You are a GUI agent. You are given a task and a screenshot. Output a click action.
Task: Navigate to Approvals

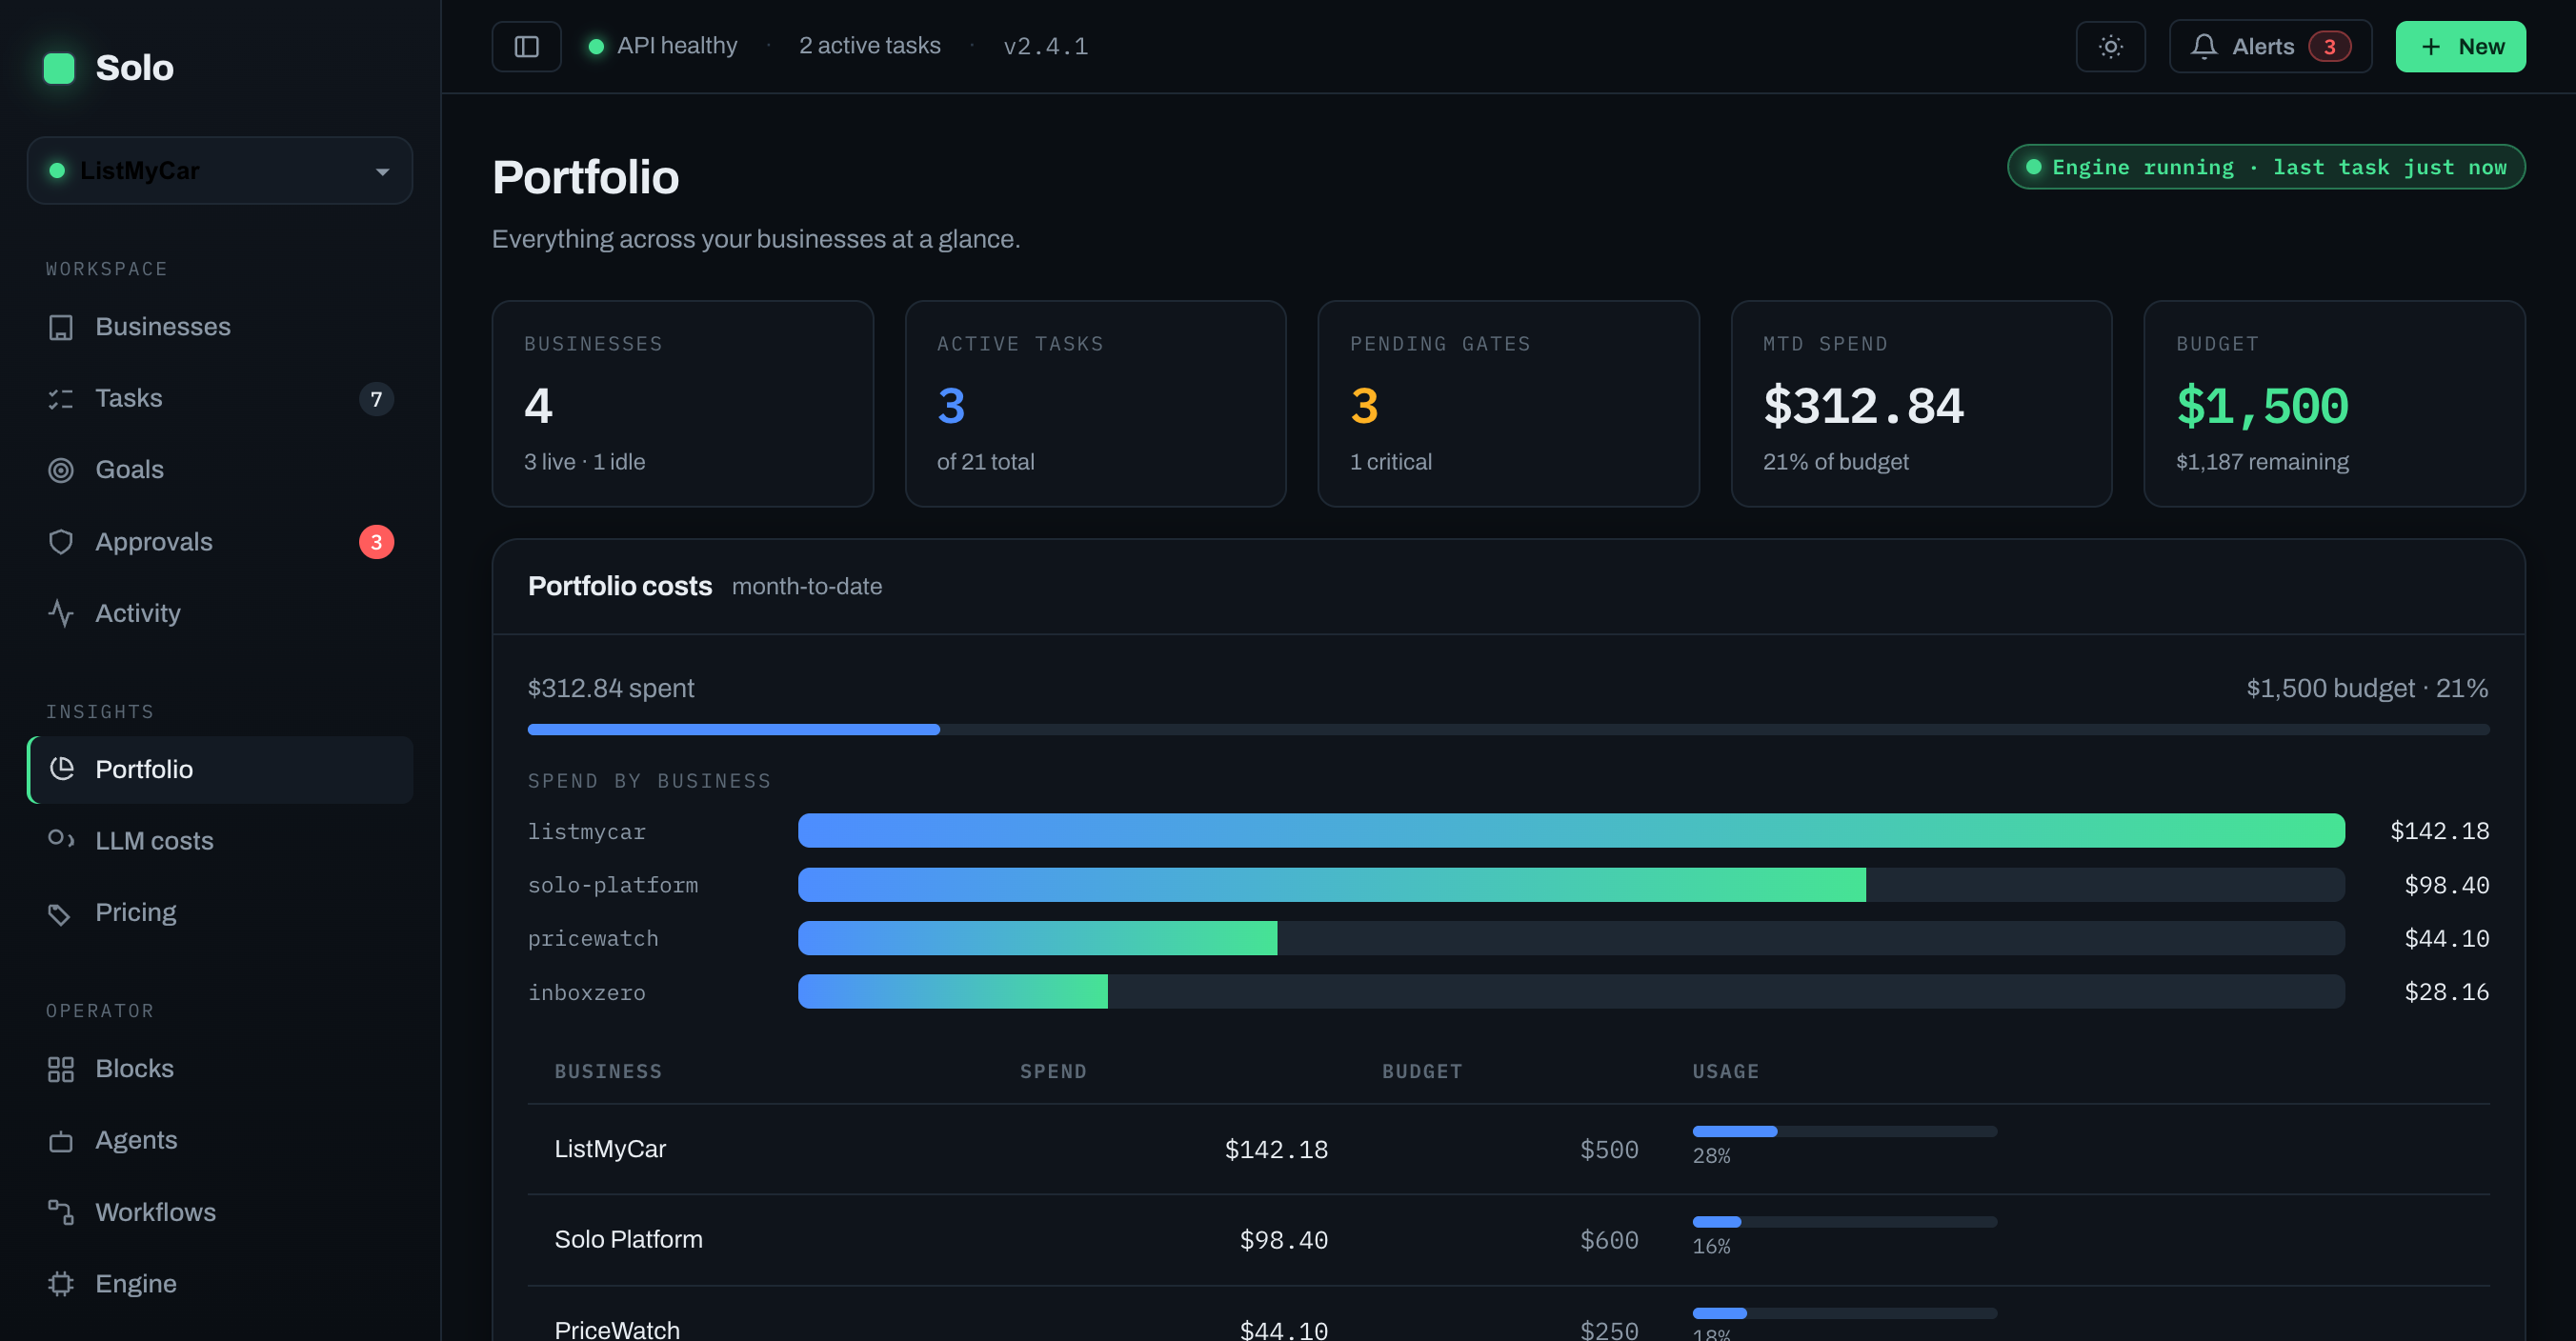click(220, 542)
